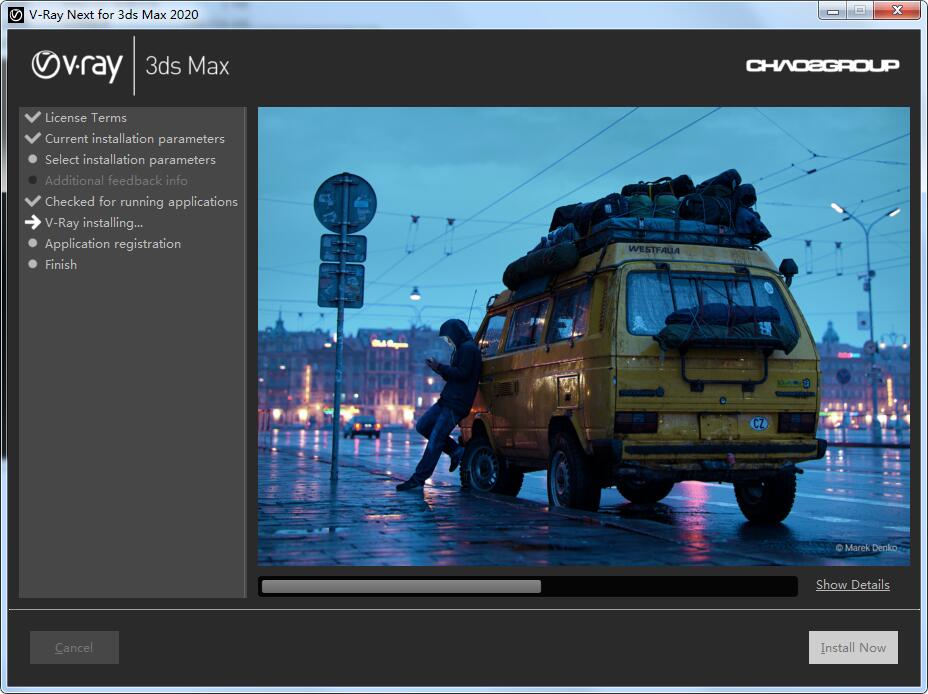Select the Finish step label

coord(61,264)
